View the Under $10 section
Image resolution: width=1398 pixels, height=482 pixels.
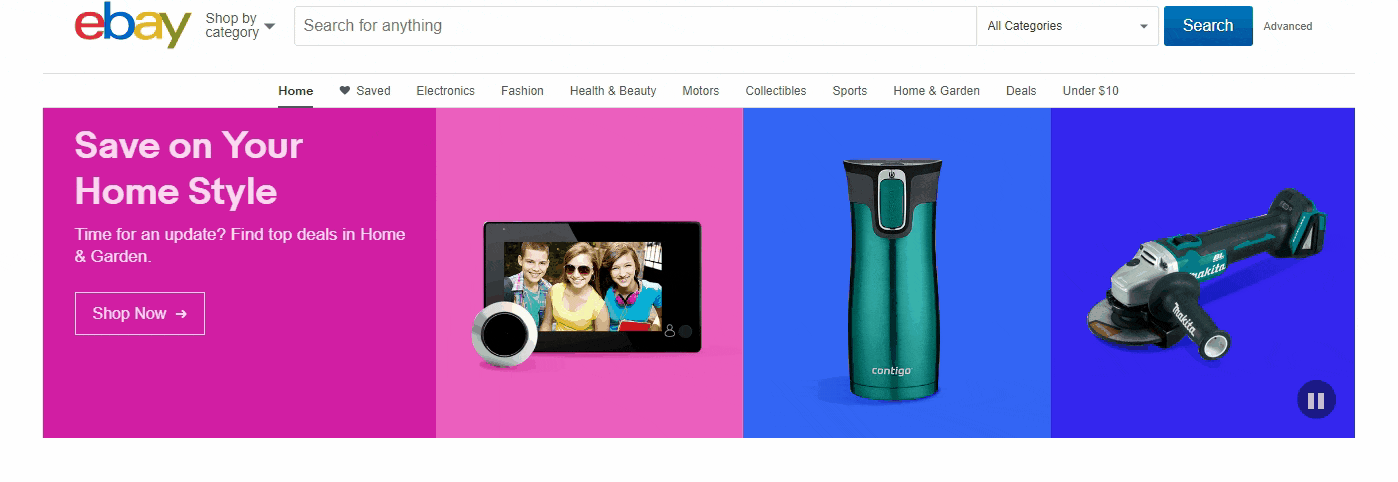[x=1090, y=90]
